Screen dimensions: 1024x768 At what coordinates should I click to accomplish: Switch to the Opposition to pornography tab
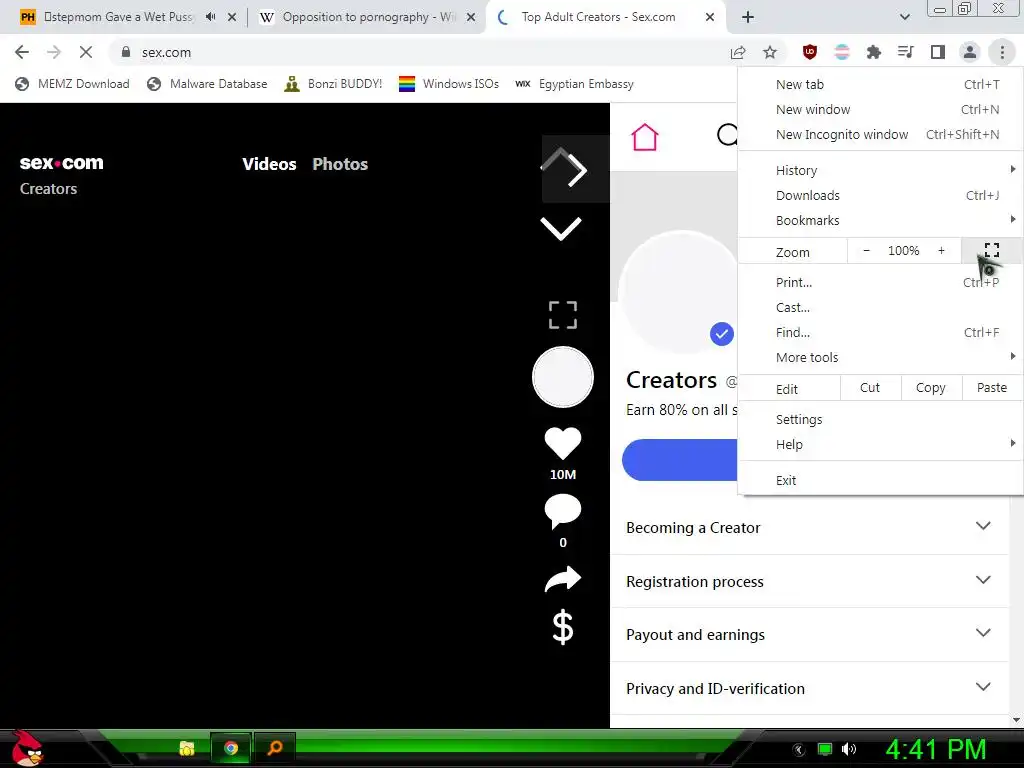pos(367,17)
